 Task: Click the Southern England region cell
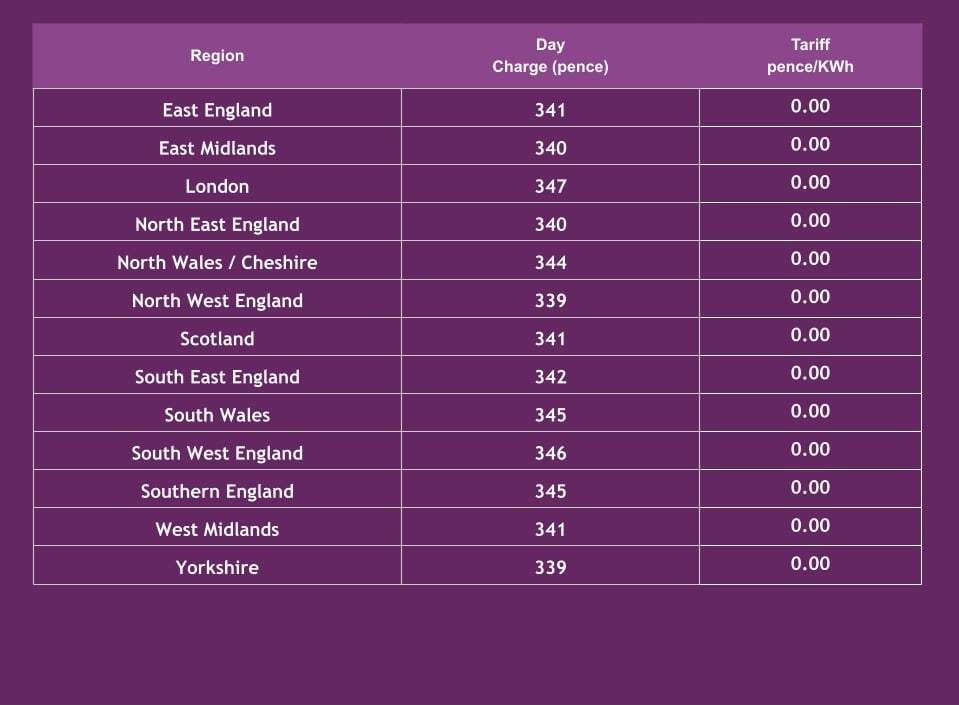pyautogui.click(x=217, y=490)
